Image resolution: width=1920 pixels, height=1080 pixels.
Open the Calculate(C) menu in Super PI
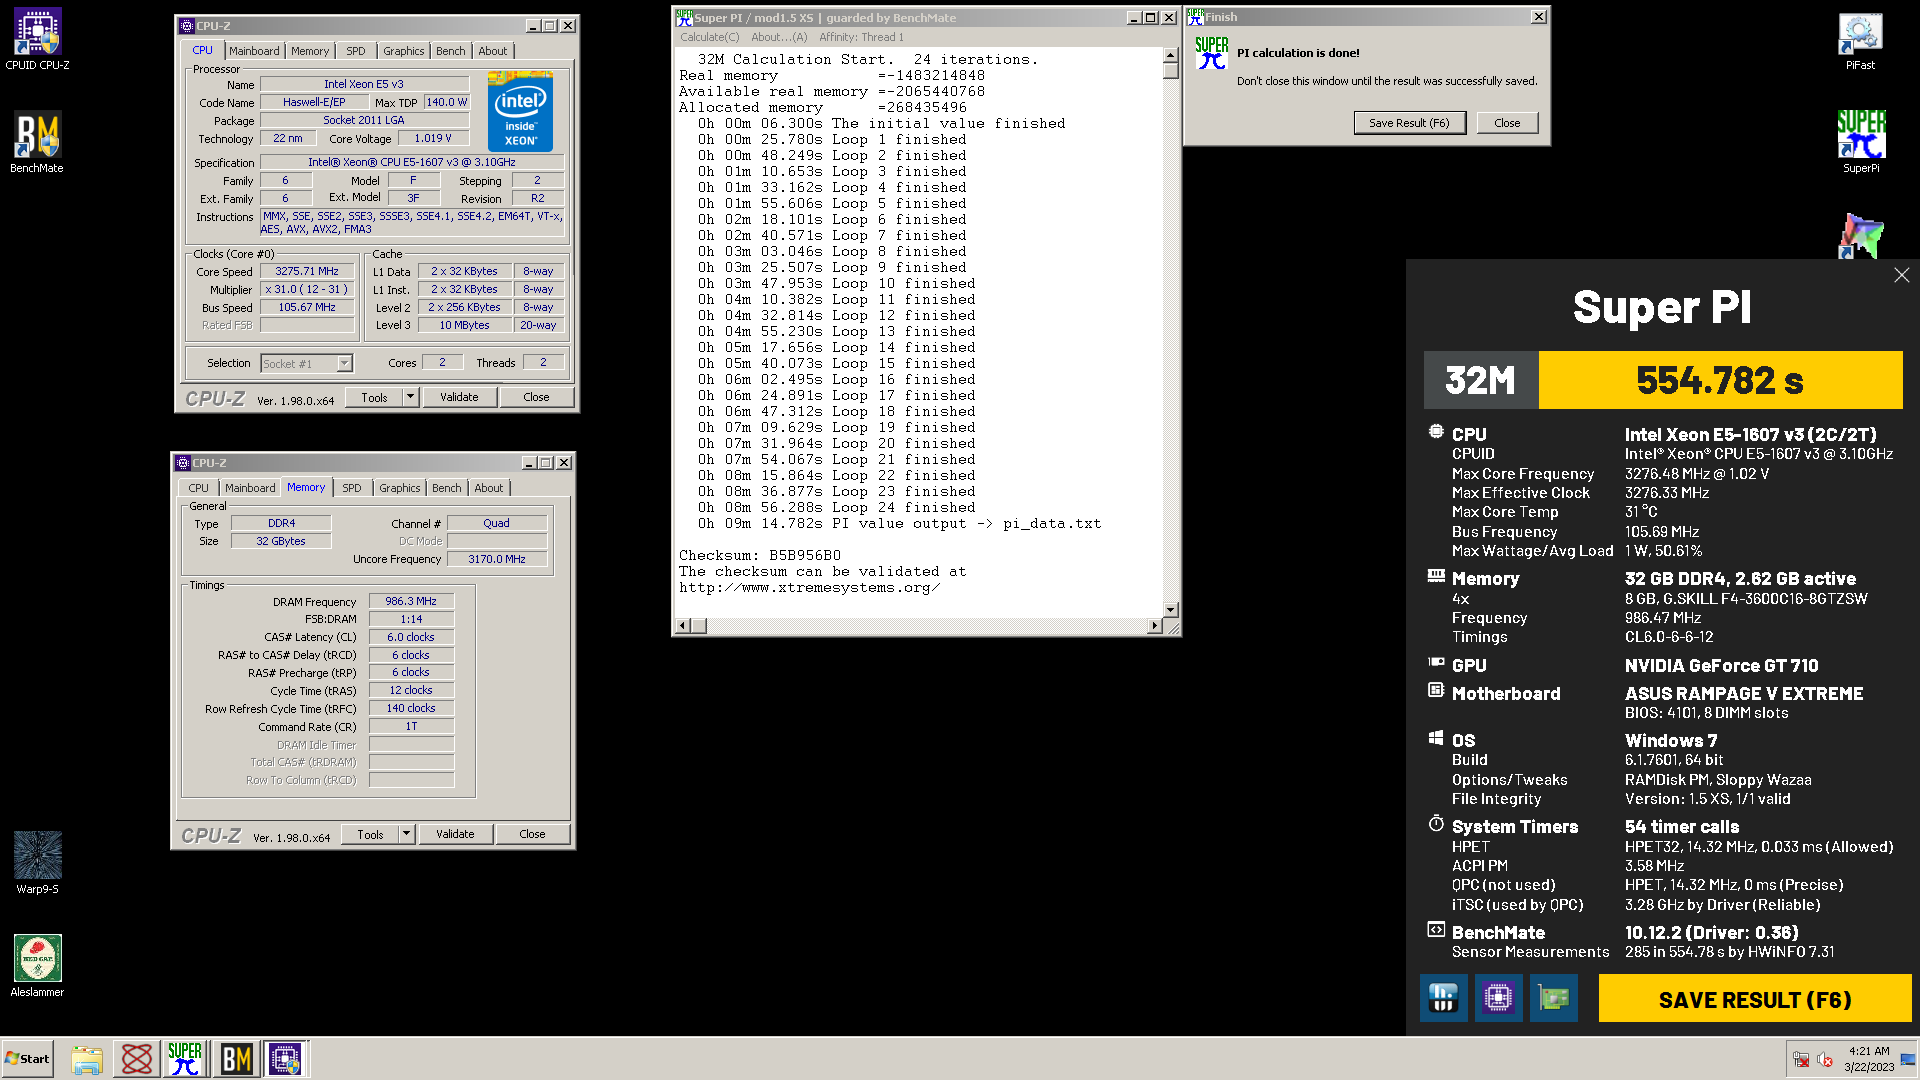click(x=709, y=37)
